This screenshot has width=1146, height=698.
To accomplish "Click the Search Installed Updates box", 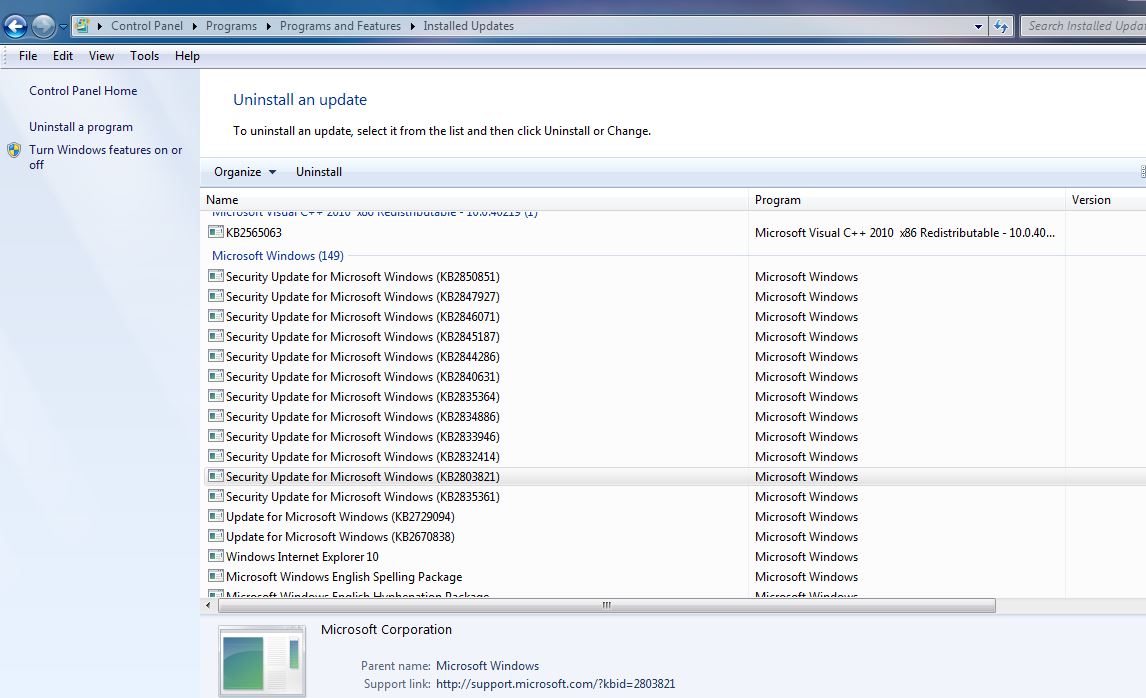I will pyautogui.click(x=1084, y=26).
